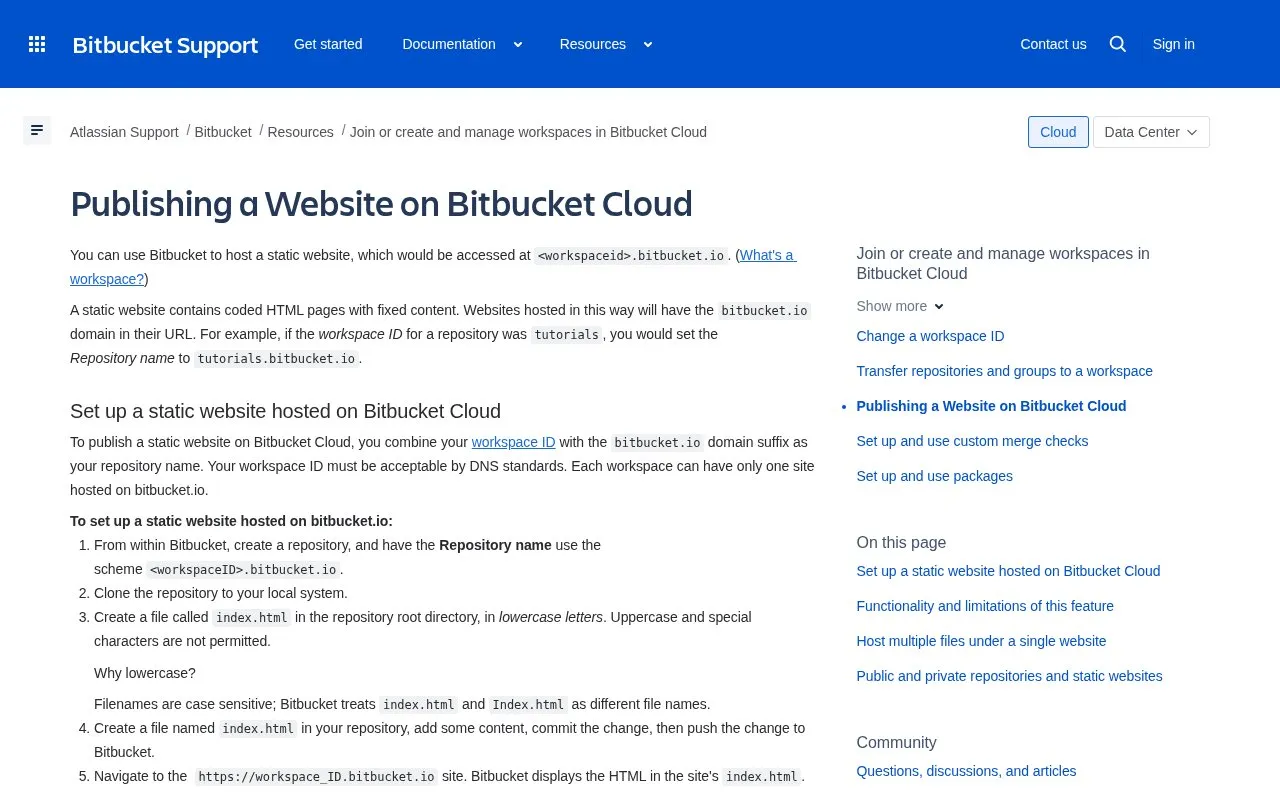Image resolution: width=1280 pixels, height=800 pixels.
Task: Jump to Public and private repositories section
Action: pyautogui.click(x=1009, y=676)
